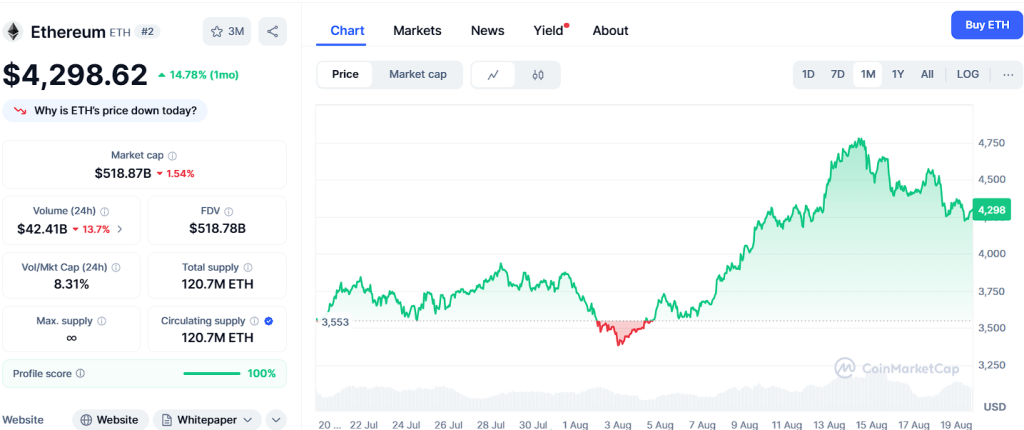
Task: Click the verified checkmark badge beside Circulating supply
Action: (268, 322)
